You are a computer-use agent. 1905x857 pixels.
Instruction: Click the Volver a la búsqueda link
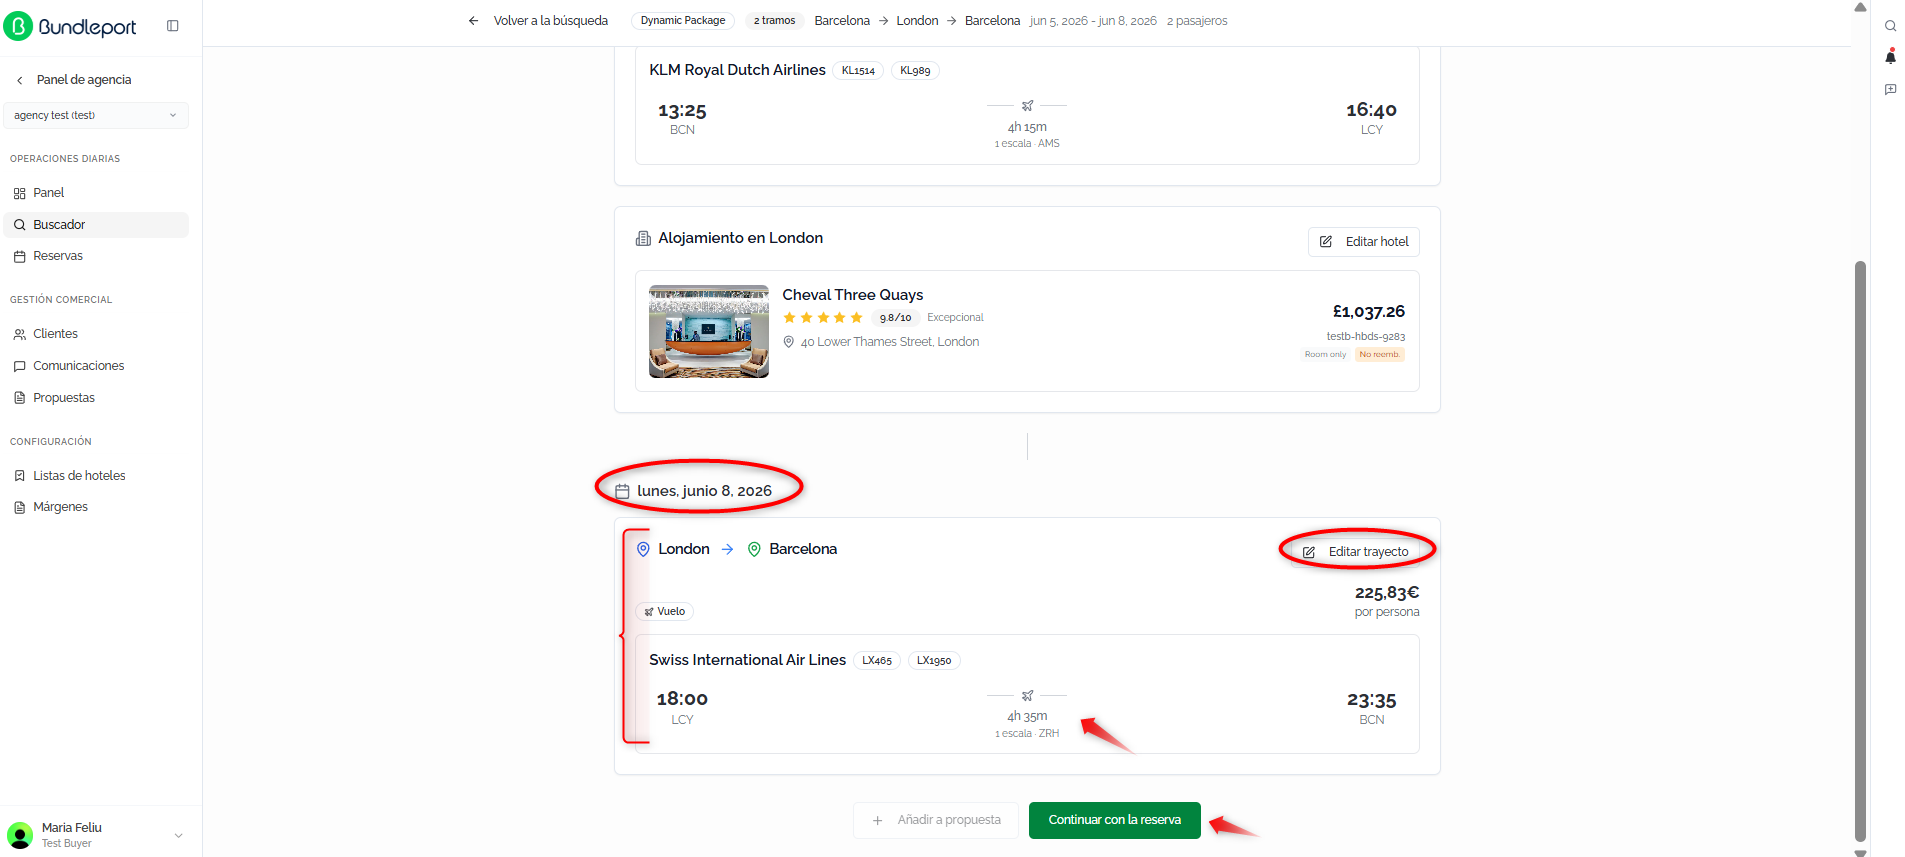coord(551,21)
